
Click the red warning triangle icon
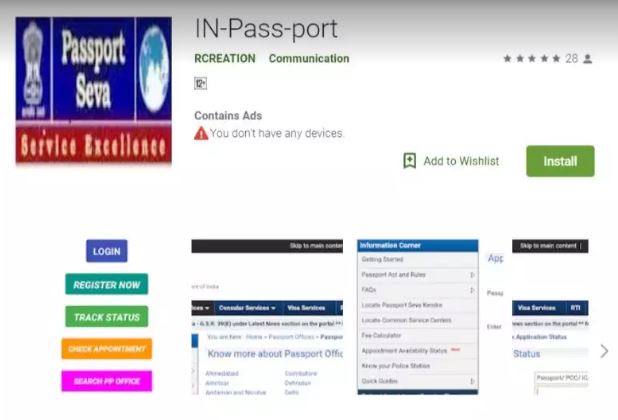click(x=201, y=134)
